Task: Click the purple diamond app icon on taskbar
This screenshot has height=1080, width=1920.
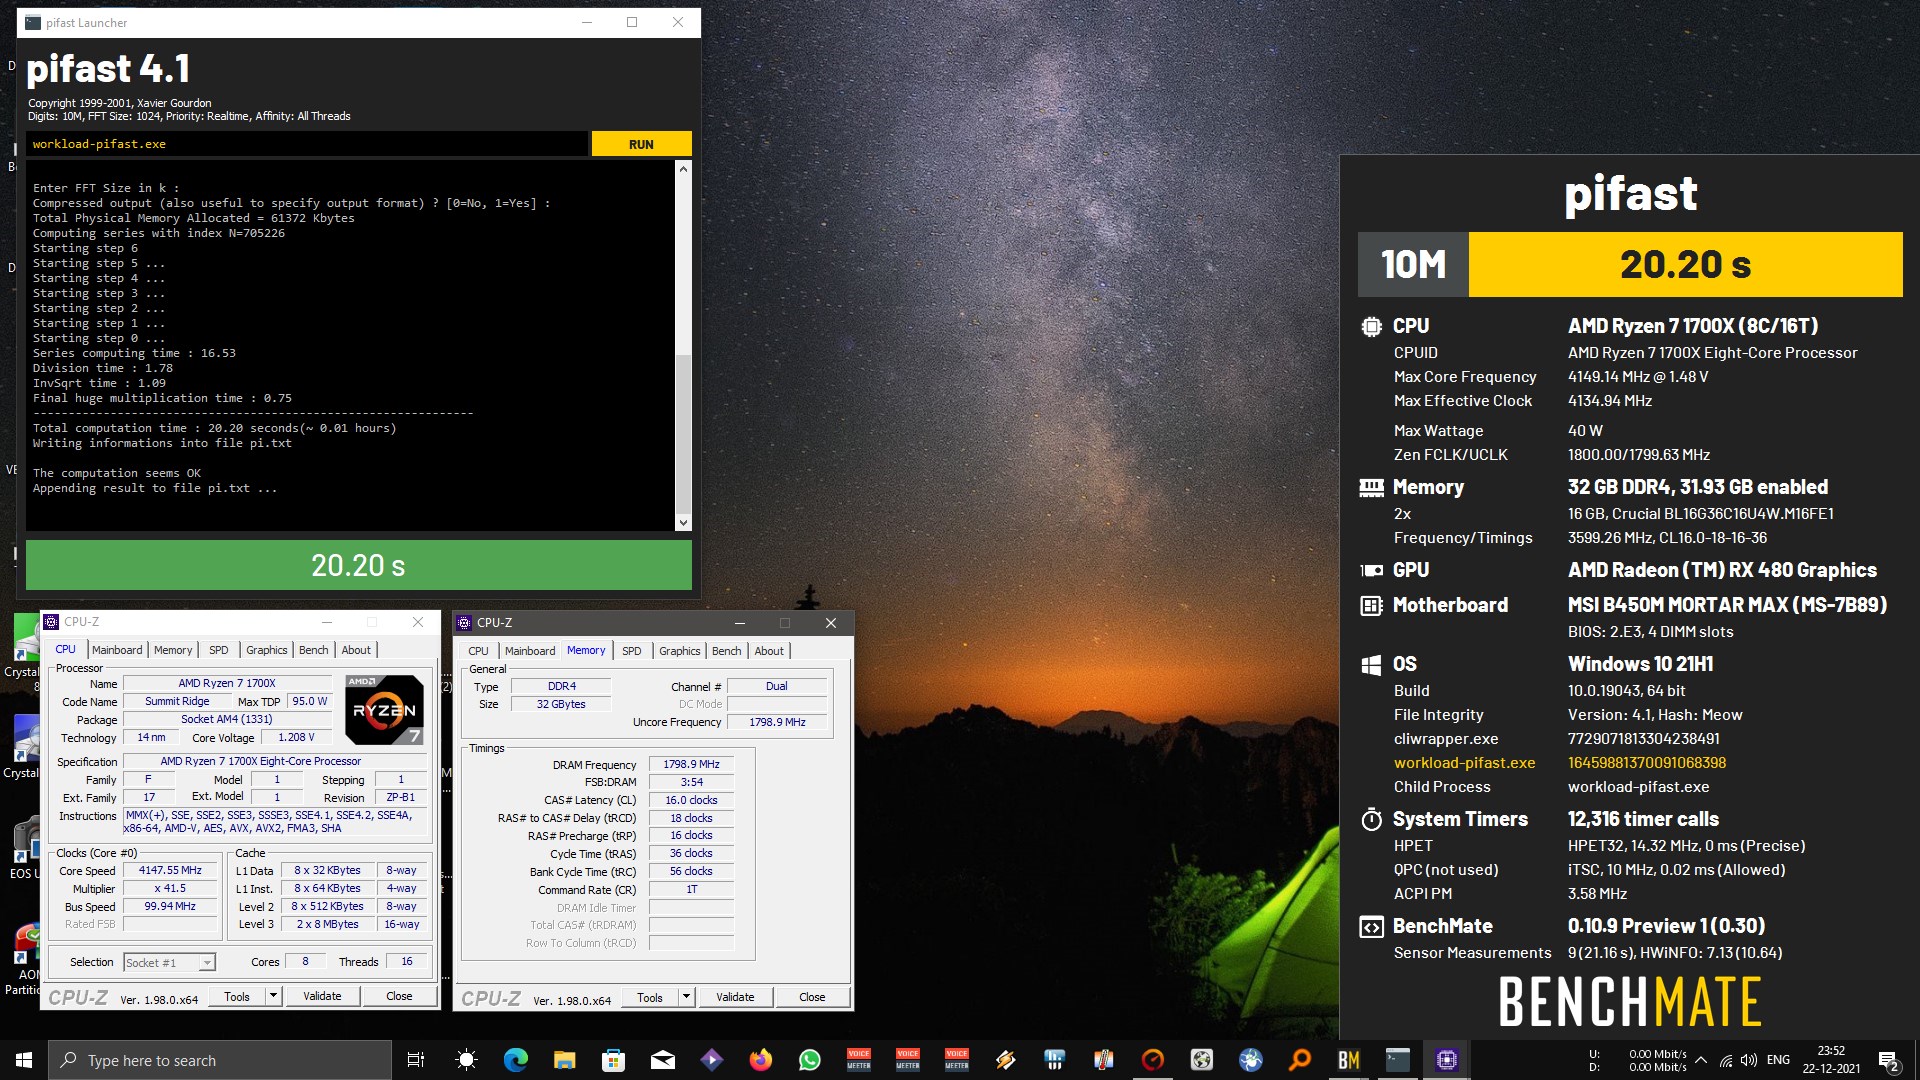Action: [711, 1060]
